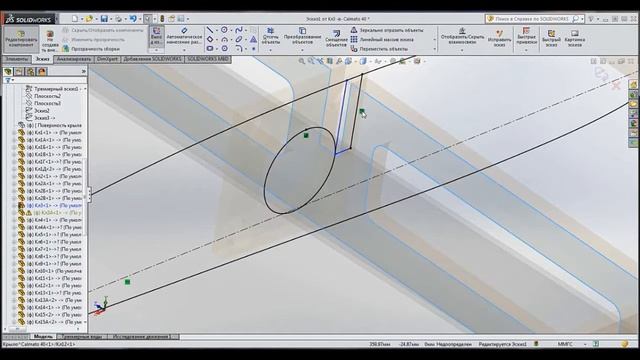Viewport: 640px width, 360px height.
Task: Toggle Exit Sketch (Выход из эскиза) button
Action: [157, 36]
